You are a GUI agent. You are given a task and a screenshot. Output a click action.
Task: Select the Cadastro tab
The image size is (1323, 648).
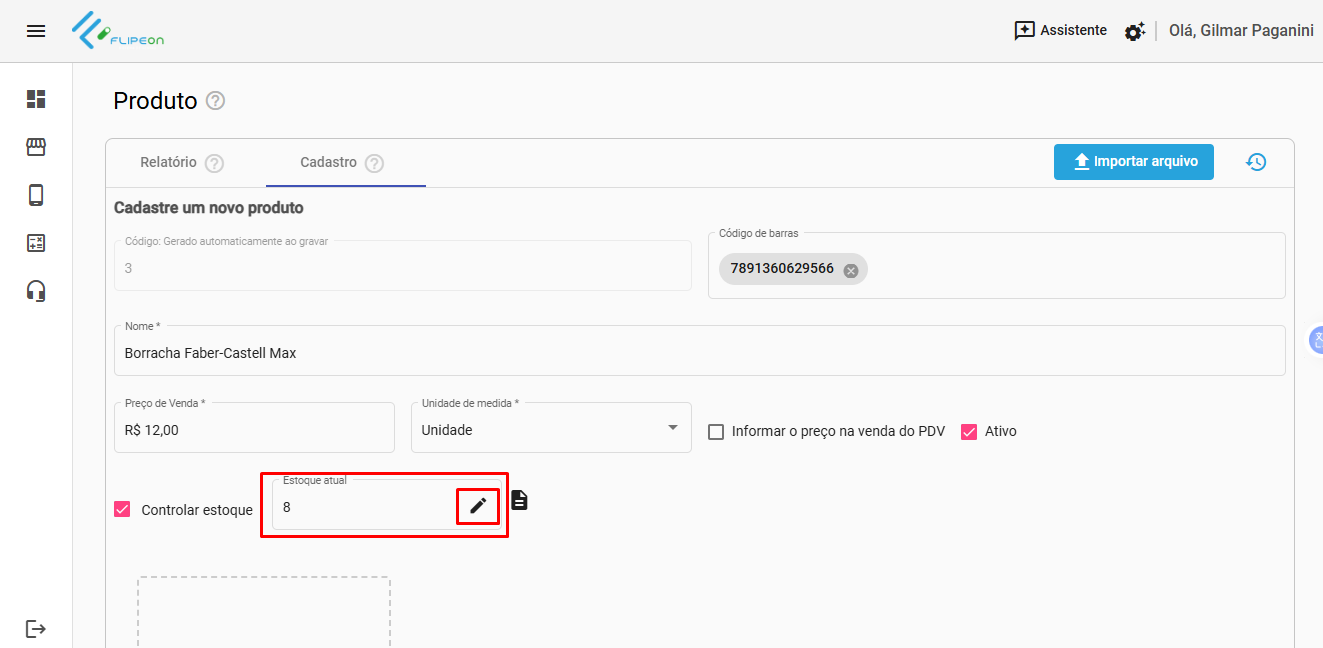[328, 162]
